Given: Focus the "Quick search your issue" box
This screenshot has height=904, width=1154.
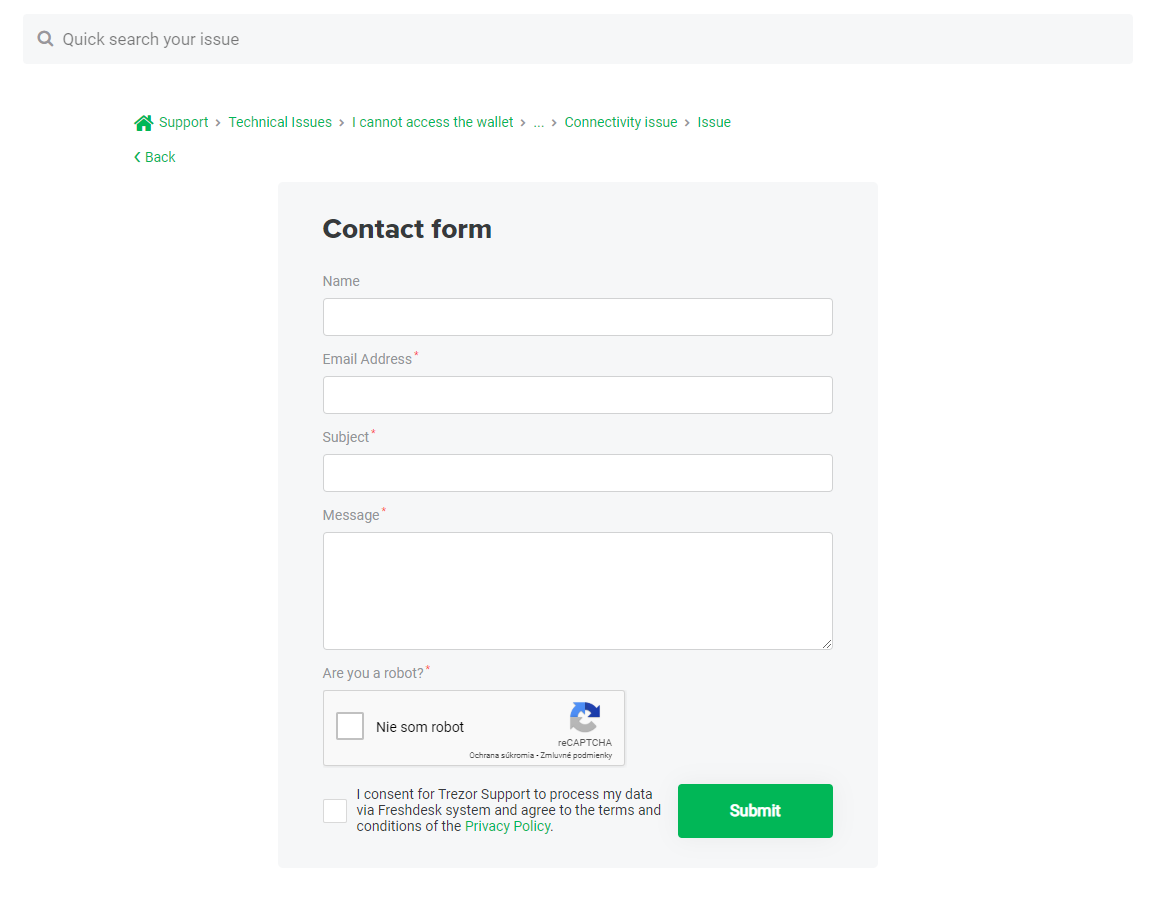Looking at the screenshot, I should 590,39.
